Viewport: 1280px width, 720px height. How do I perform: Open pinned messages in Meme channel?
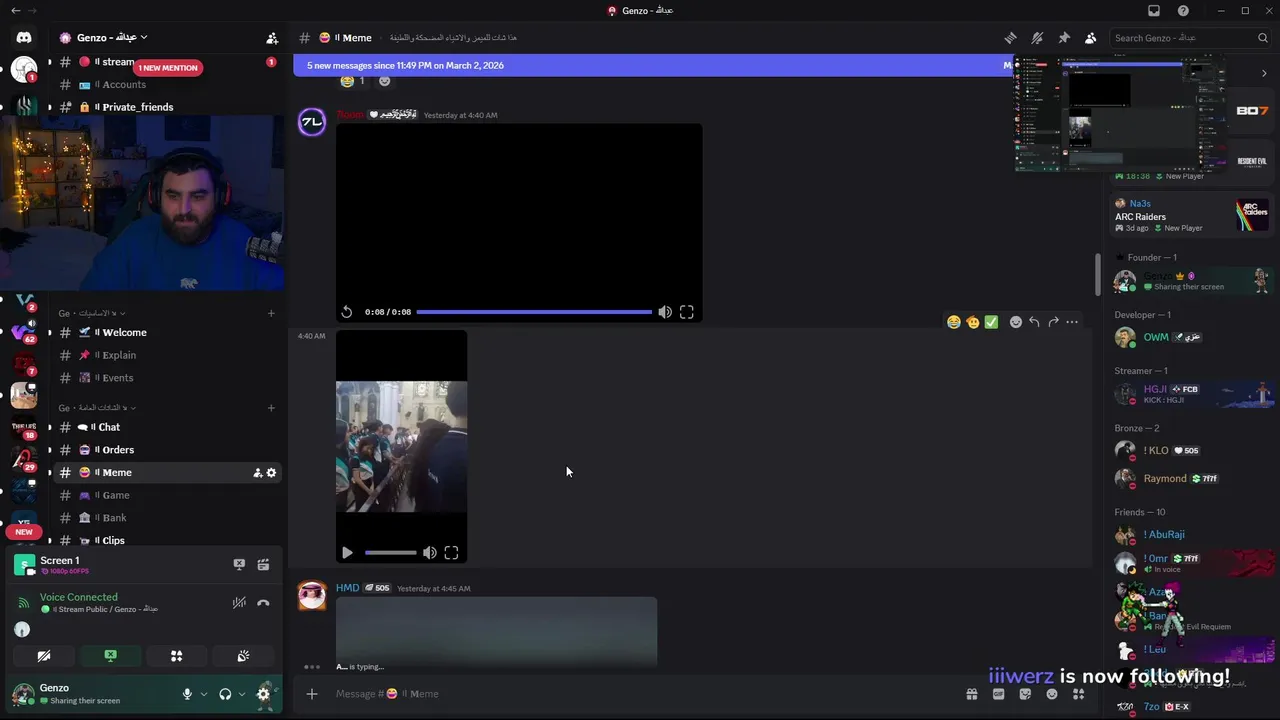[x=1064, y=38]
